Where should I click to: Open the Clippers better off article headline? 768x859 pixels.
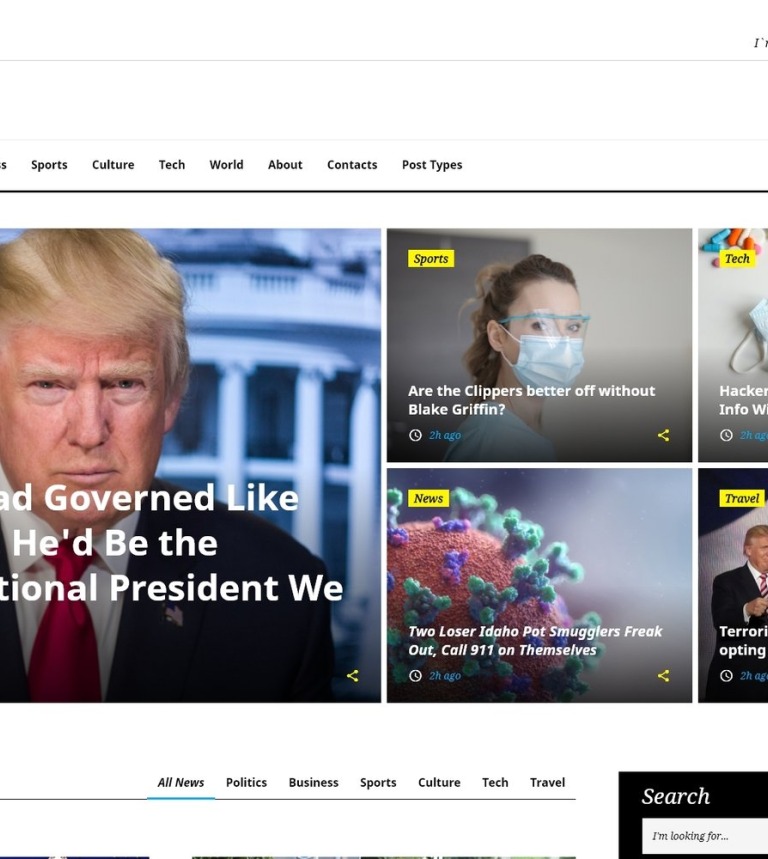531,400
